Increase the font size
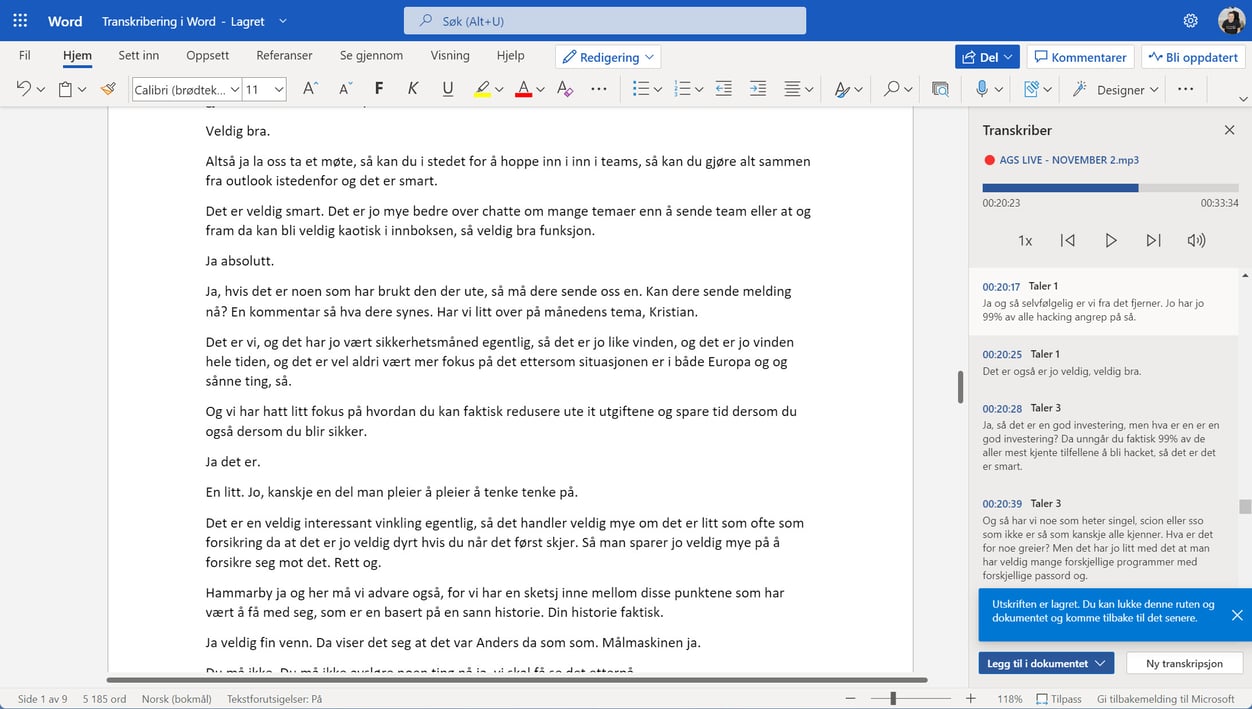 pyautogui.click(x=309, y=89)
